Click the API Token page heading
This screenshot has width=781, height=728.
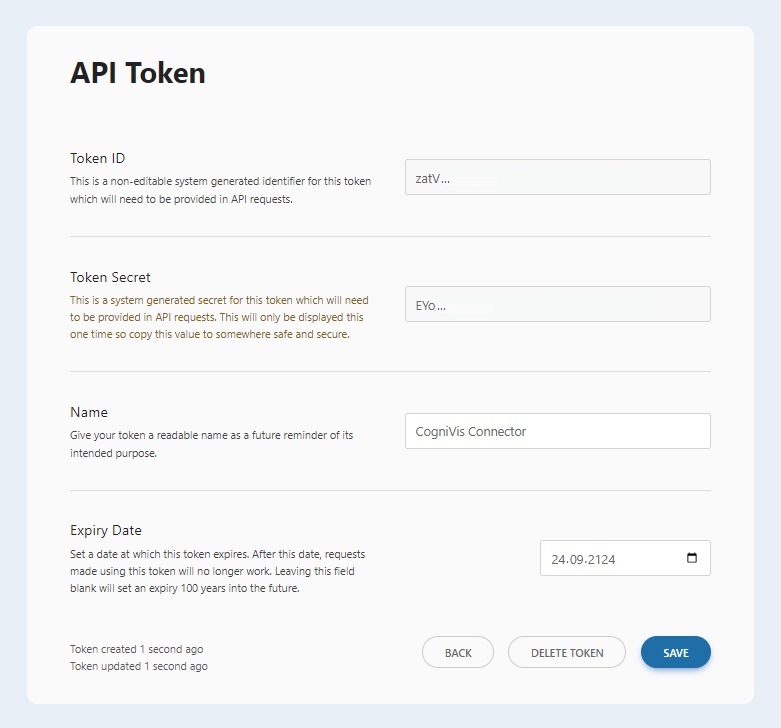click(137, 73)
